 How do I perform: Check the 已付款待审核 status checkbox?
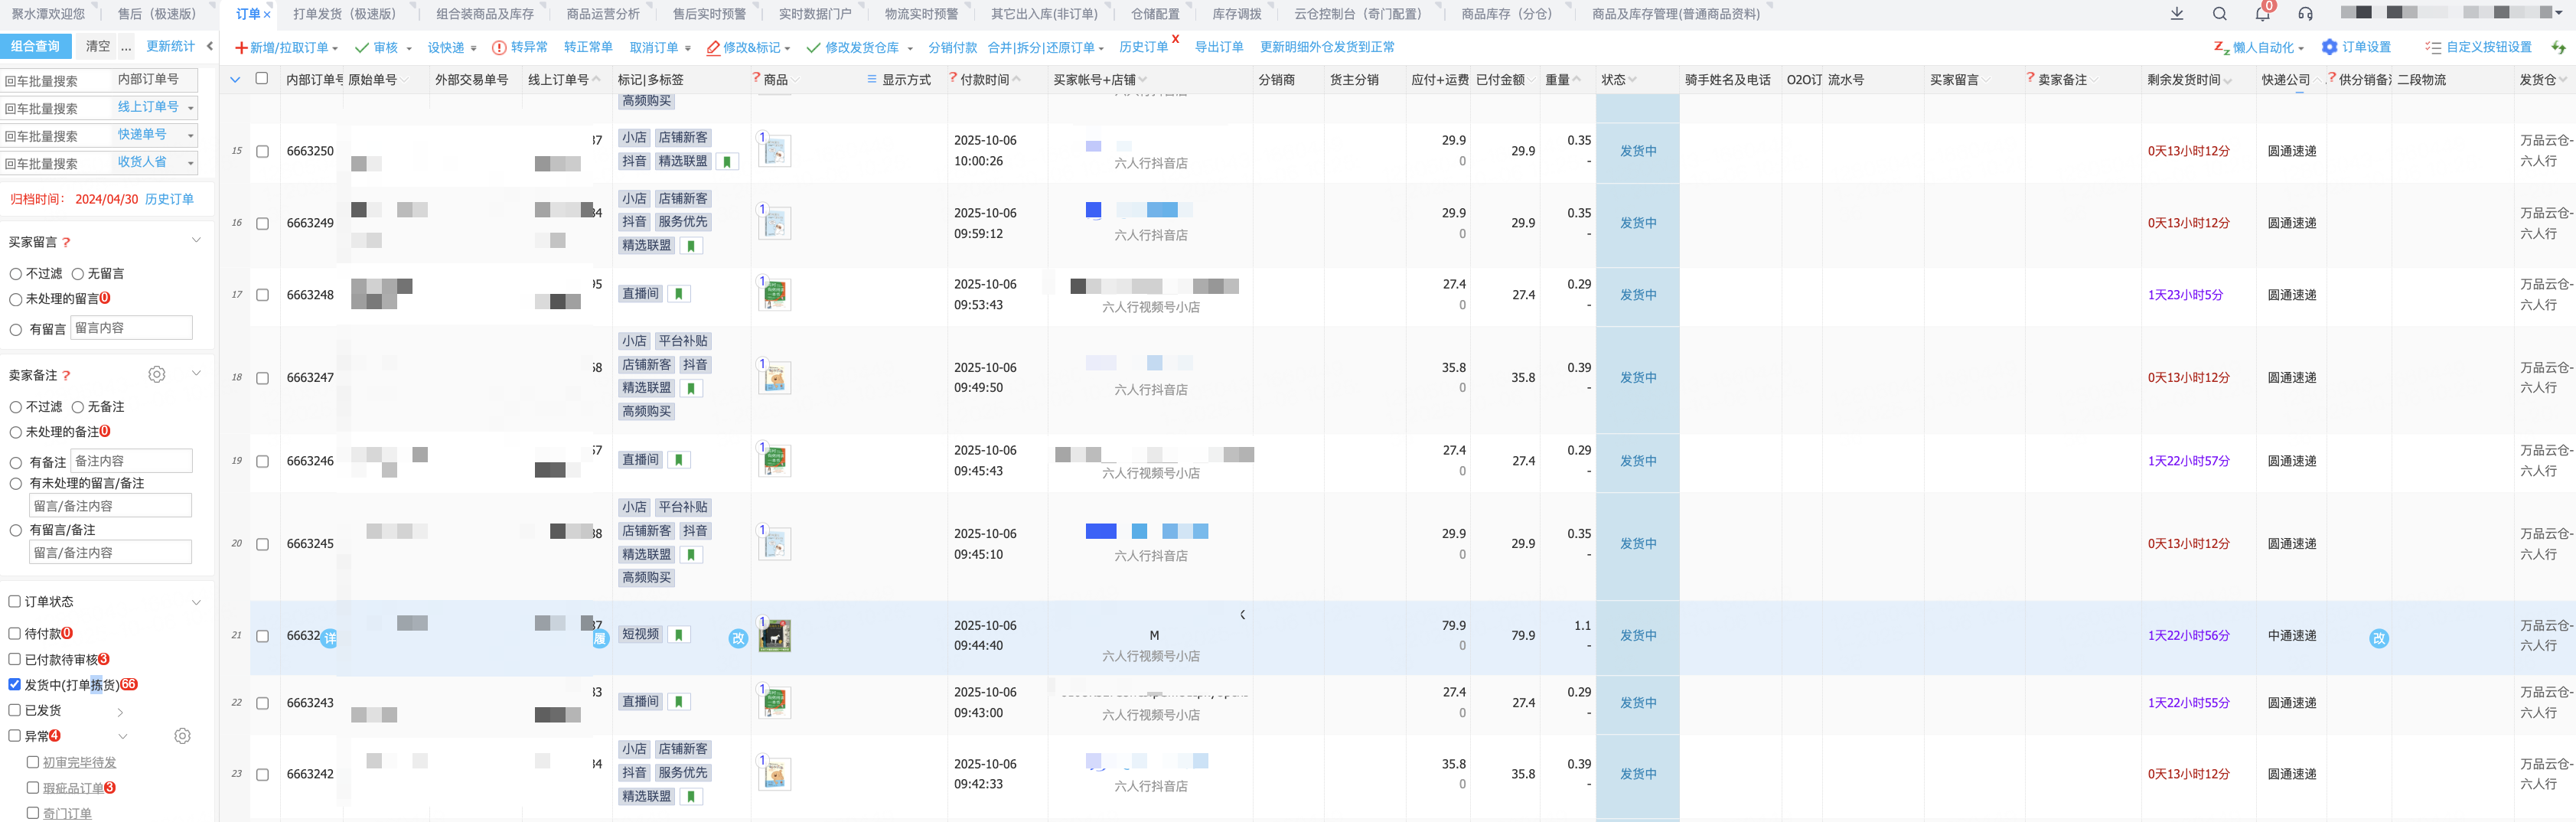tap(15, 659)
